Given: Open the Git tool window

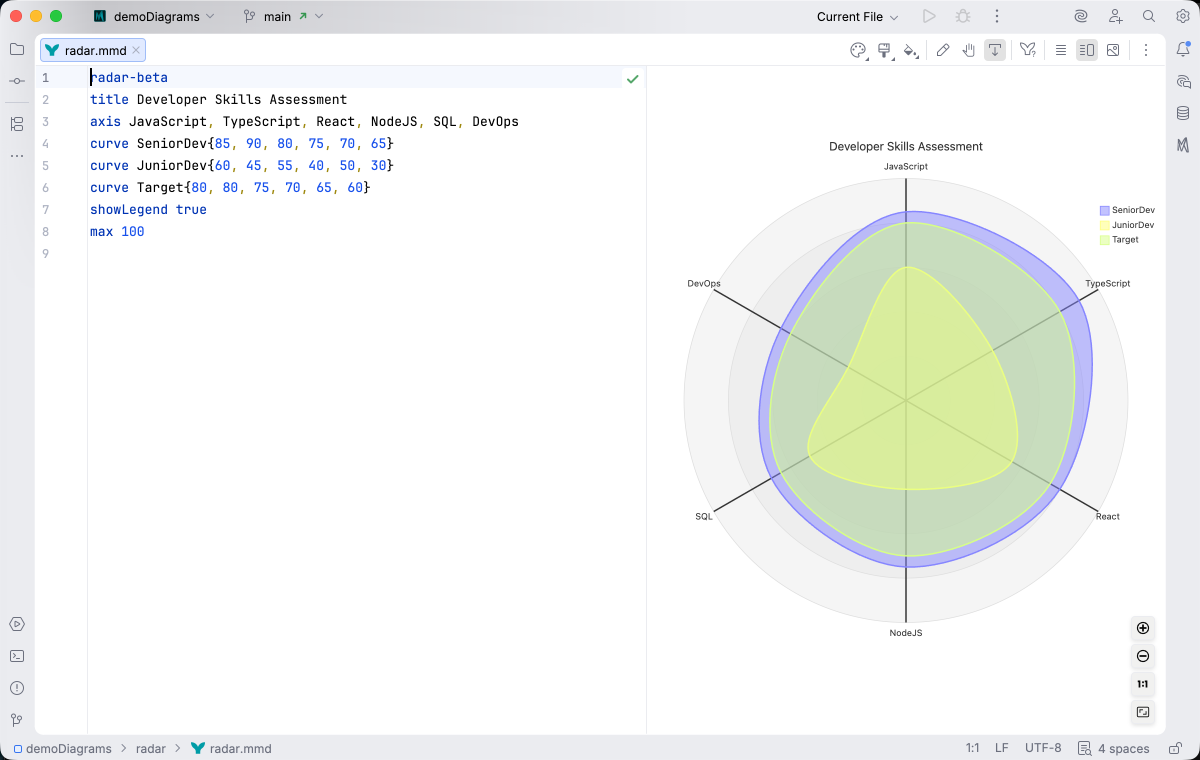Looking at the screenshot, I should pos(17,719).
